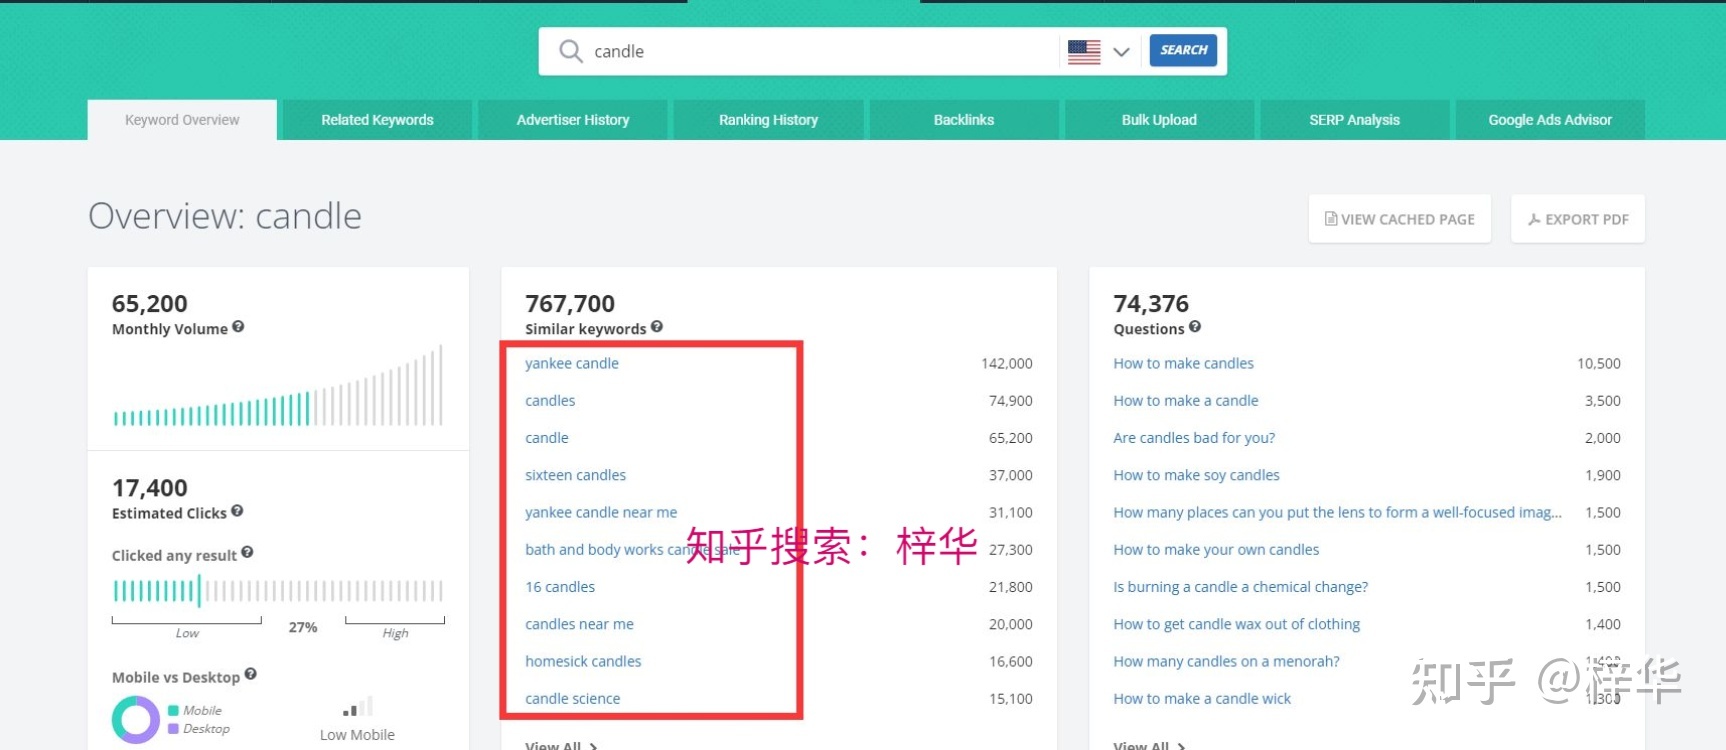Click View All under Questions
Image resolution: width=1726 pixels, height=750 pixels.
pos(1149,746)
